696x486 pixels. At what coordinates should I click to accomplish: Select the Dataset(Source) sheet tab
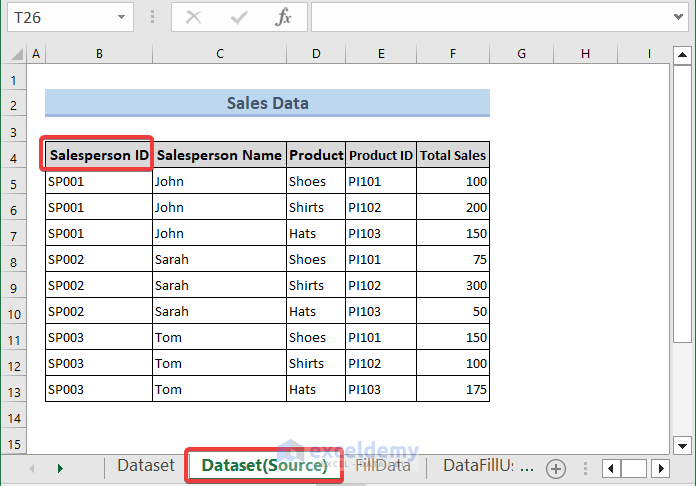[264, 466]
